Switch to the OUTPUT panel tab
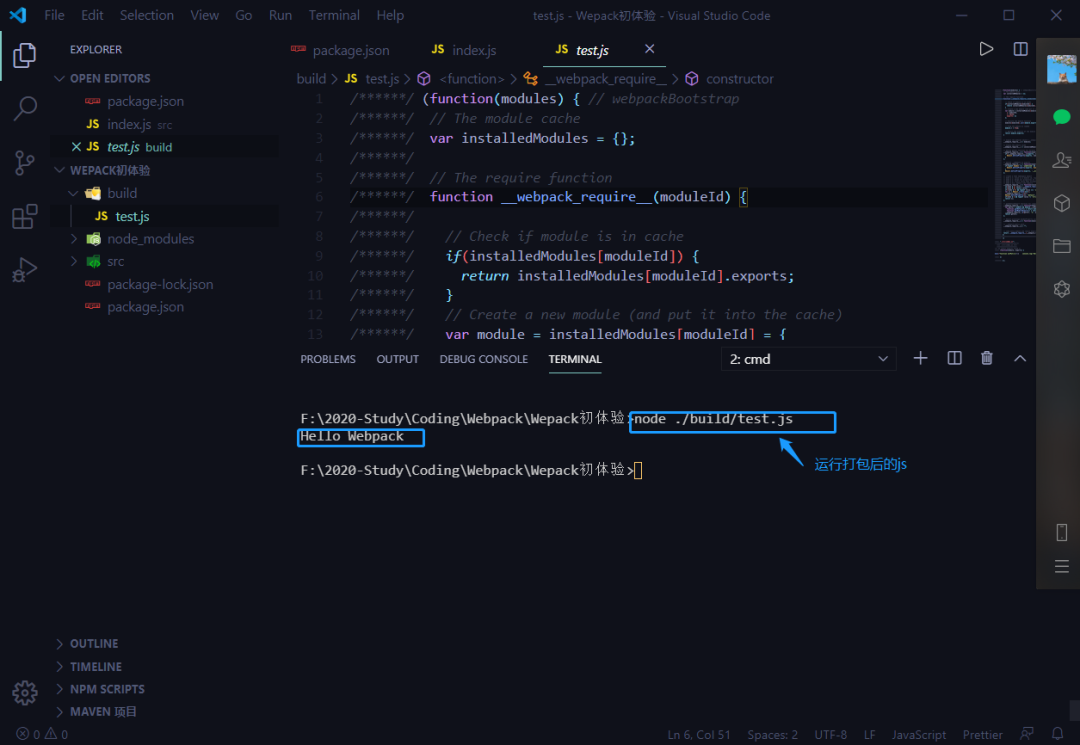Image resolution: width=1080 pixels, height=745 pixels. [397, 359]
